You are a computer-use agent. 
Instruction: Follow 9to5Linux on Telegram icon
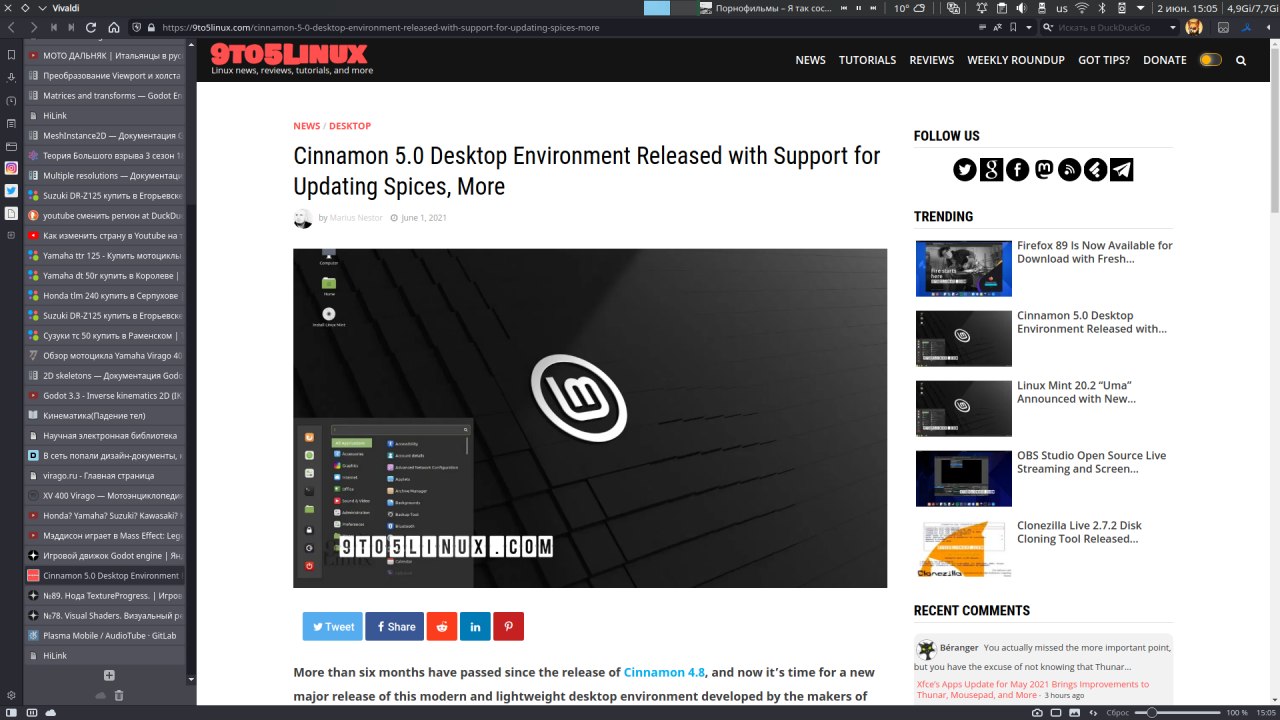coord(1122,170)
